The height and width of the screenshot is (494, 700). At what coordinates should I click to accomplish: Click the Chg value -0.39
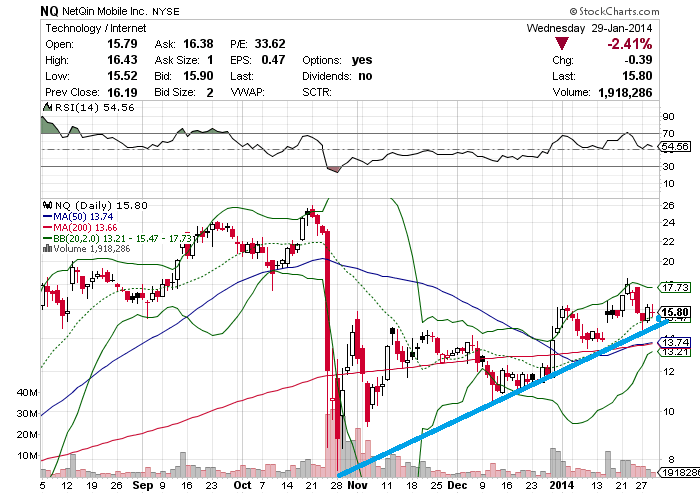(638, 60)
